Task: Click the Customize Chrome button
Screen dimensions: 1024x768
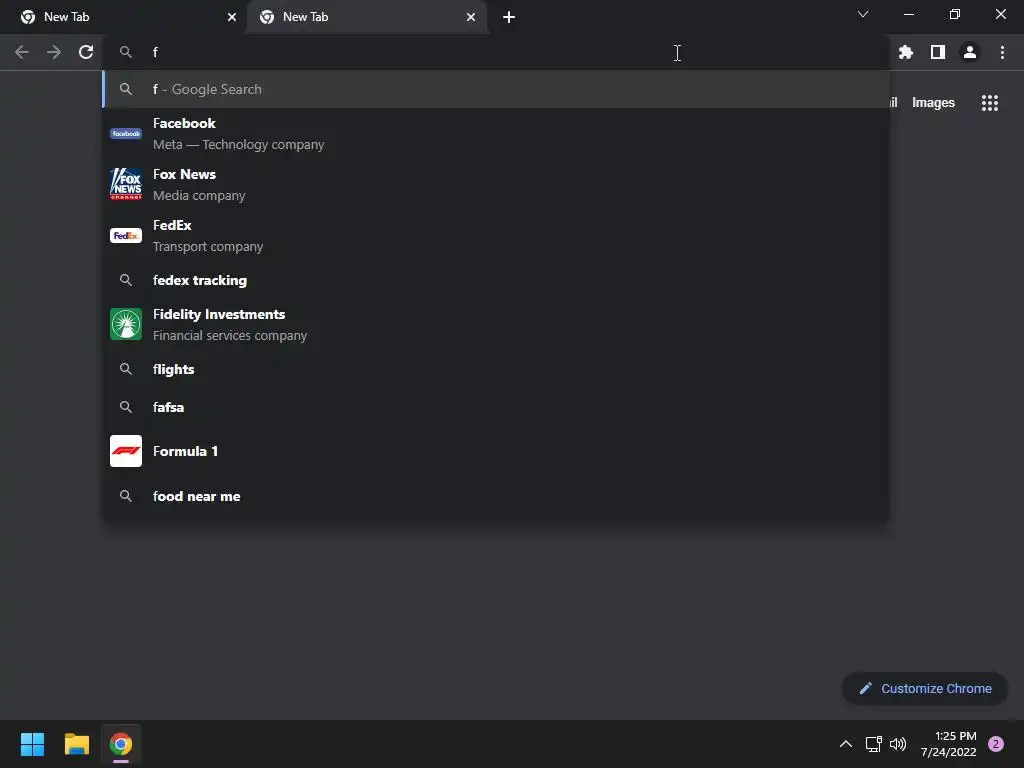Action: [x=925, y=688]
